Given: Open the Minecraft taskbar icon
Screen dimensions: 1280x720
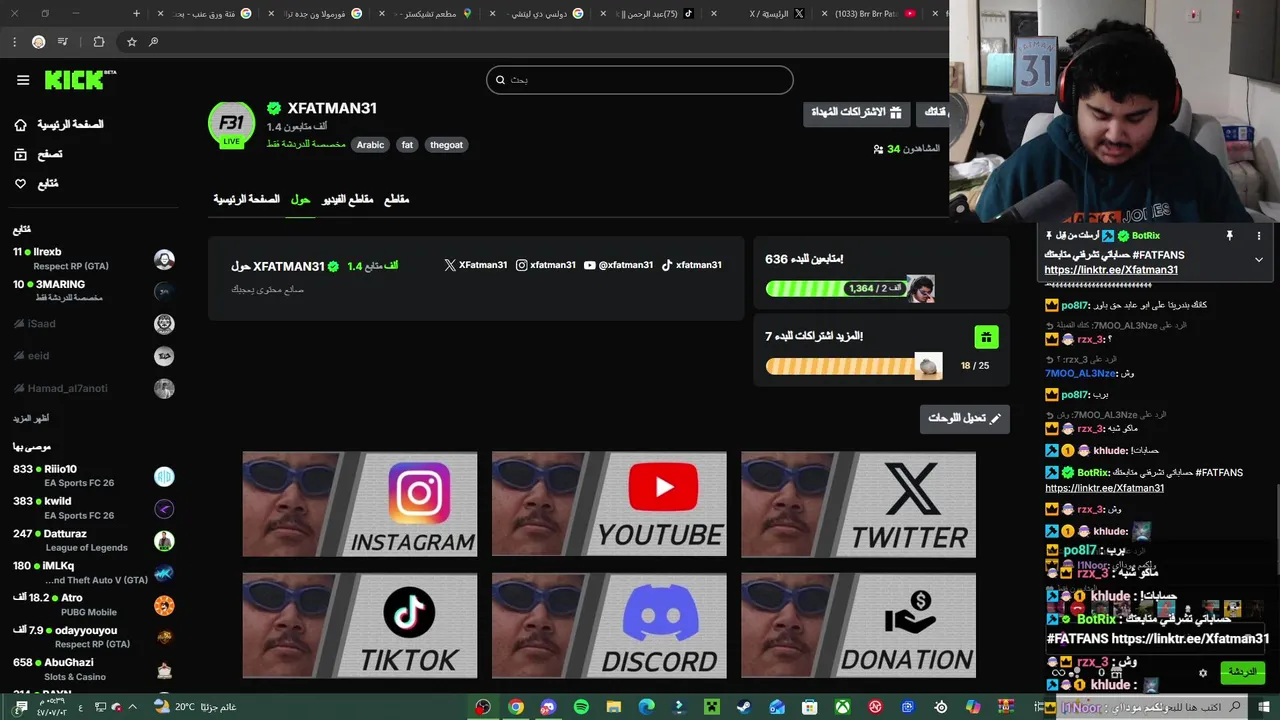Looking at the screenshot, I should point(711,707).
